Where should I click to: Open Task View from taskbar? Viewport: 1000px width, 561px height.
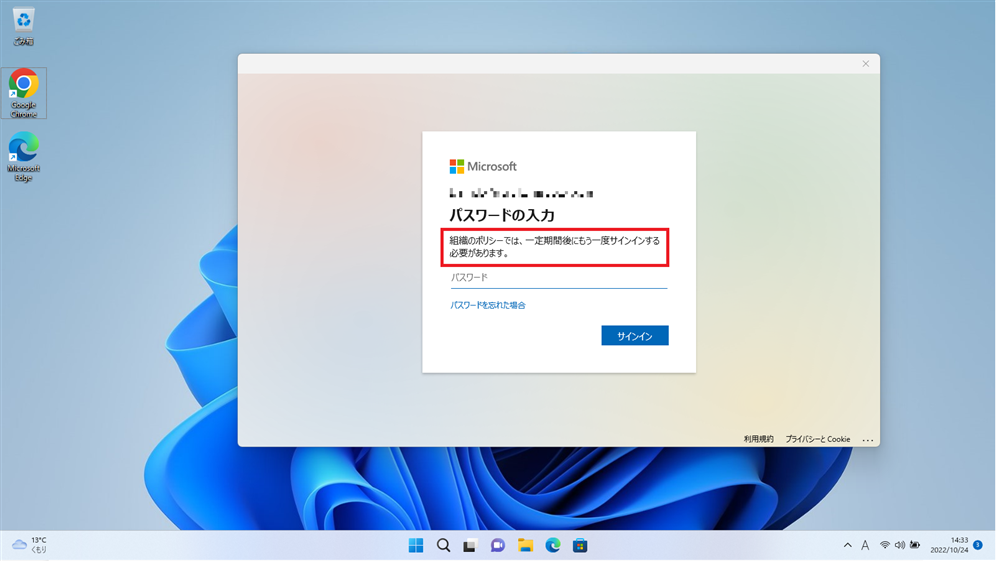(470, 545)
